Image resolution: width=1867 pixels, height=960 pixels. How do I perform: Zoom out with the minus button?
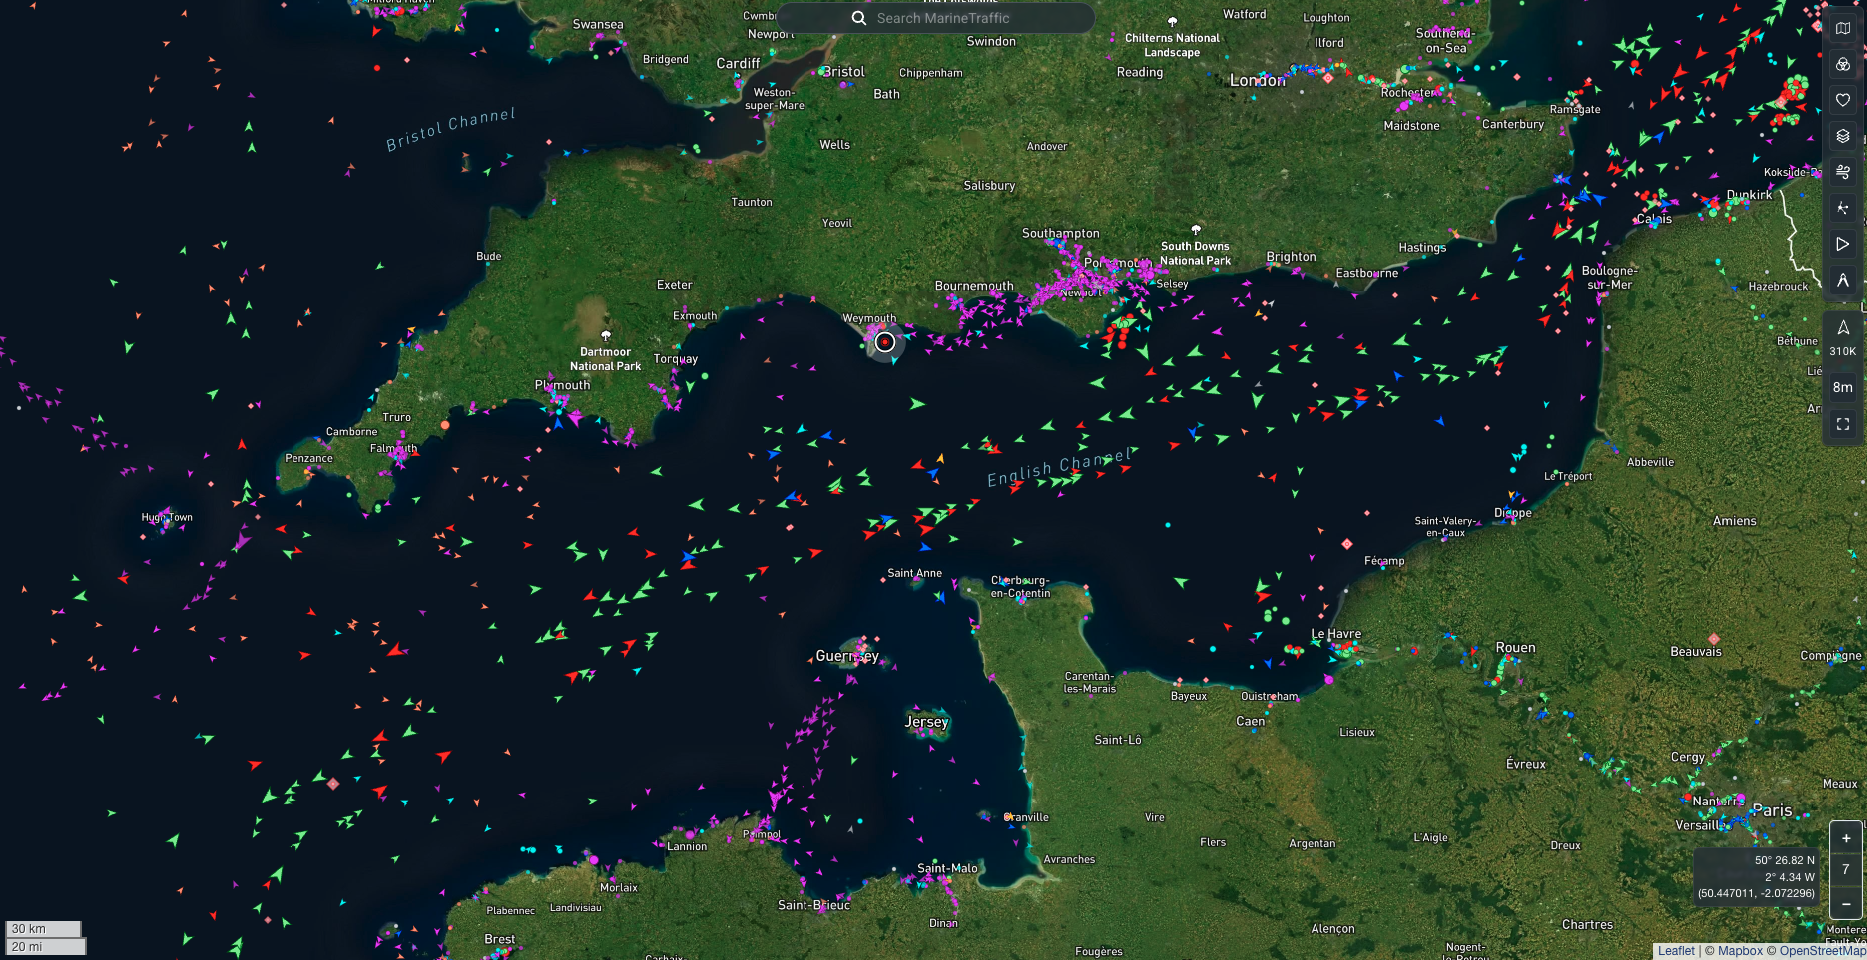point(1846,904)
